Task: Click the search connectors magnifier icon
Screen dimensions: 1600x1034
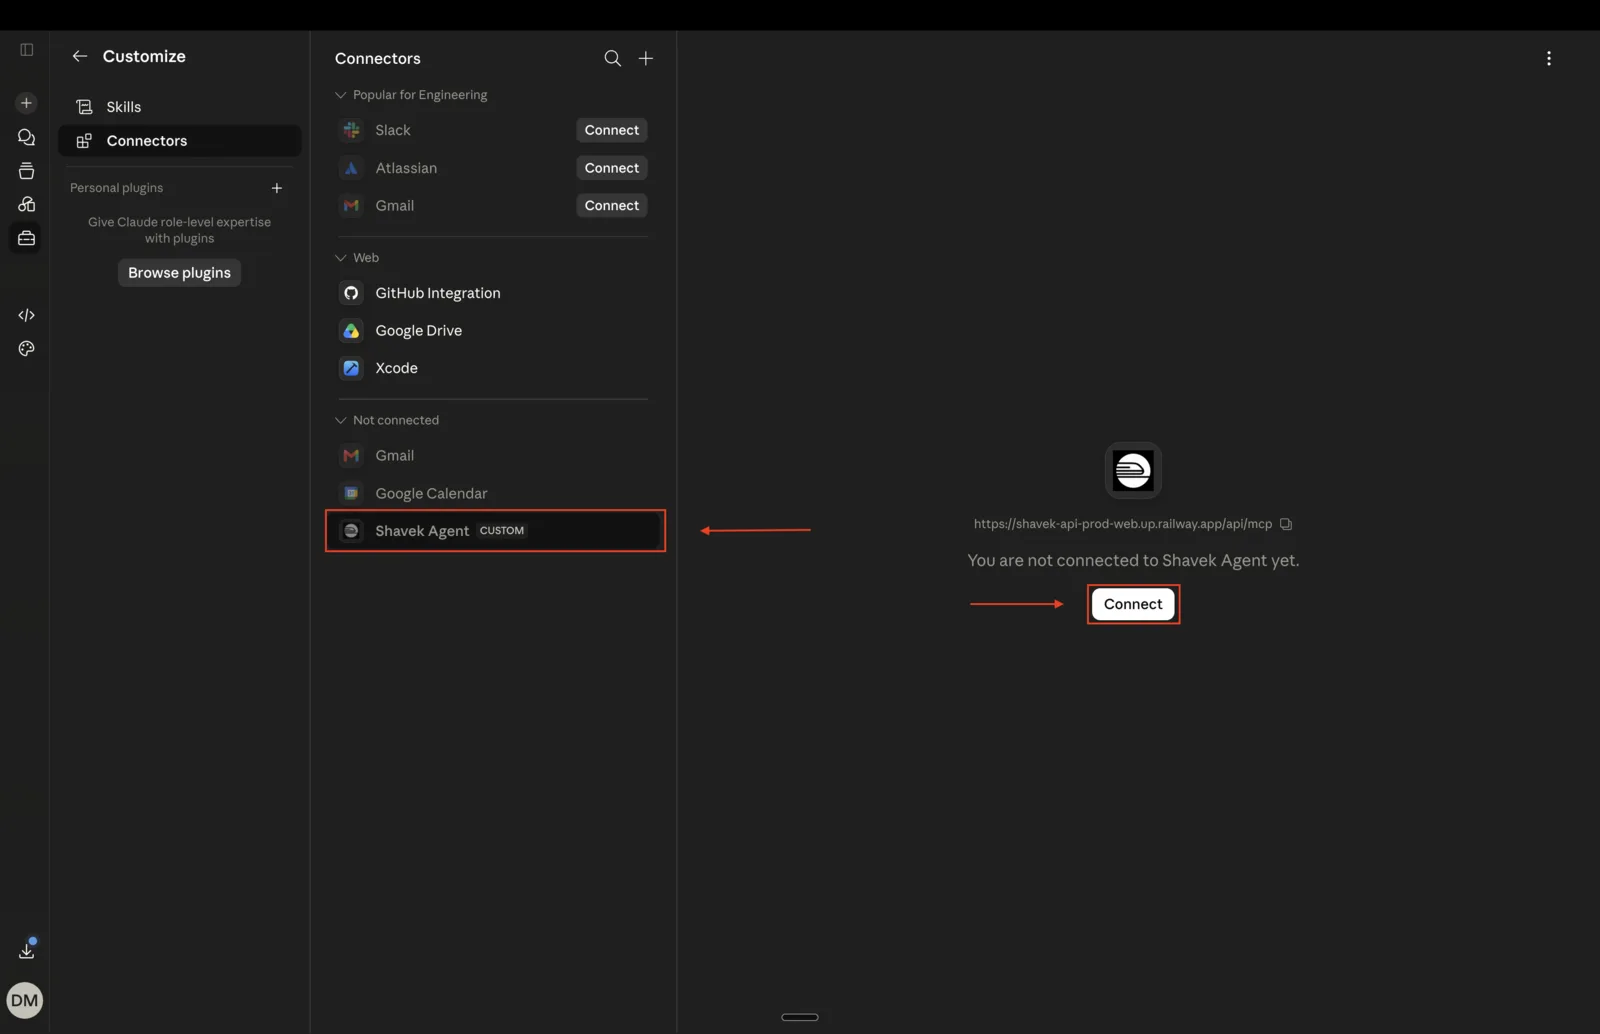Action: click(x=612, y=58)
